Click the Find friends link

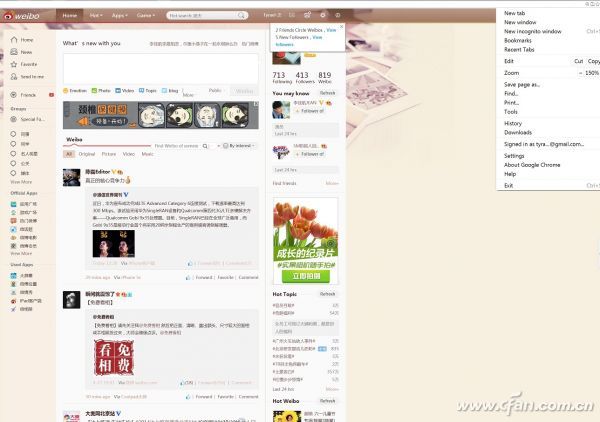click(284, 183)
